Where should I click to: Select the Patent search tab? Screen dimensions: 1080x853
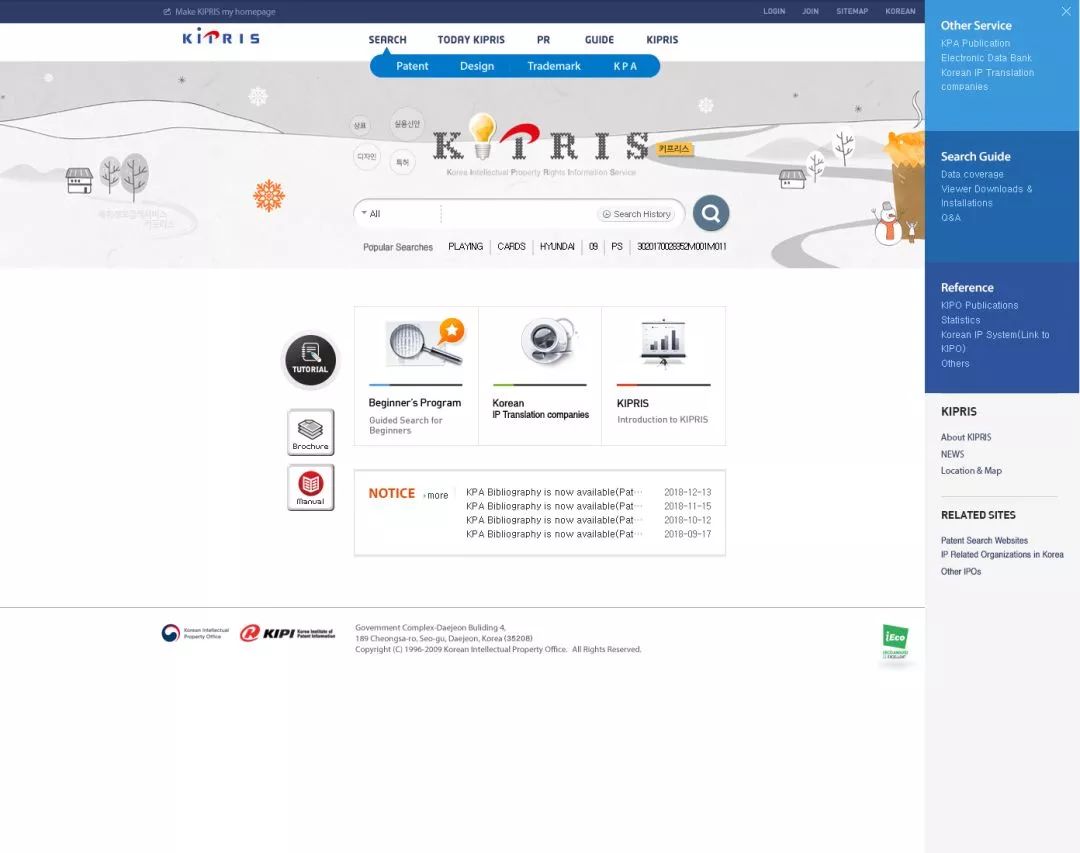[x=412, y=66]
